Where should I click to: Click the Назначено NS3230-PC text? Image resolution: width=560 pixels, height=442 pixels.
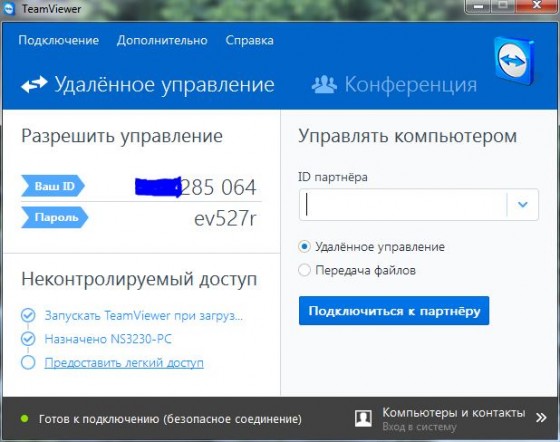click(108, 339)
